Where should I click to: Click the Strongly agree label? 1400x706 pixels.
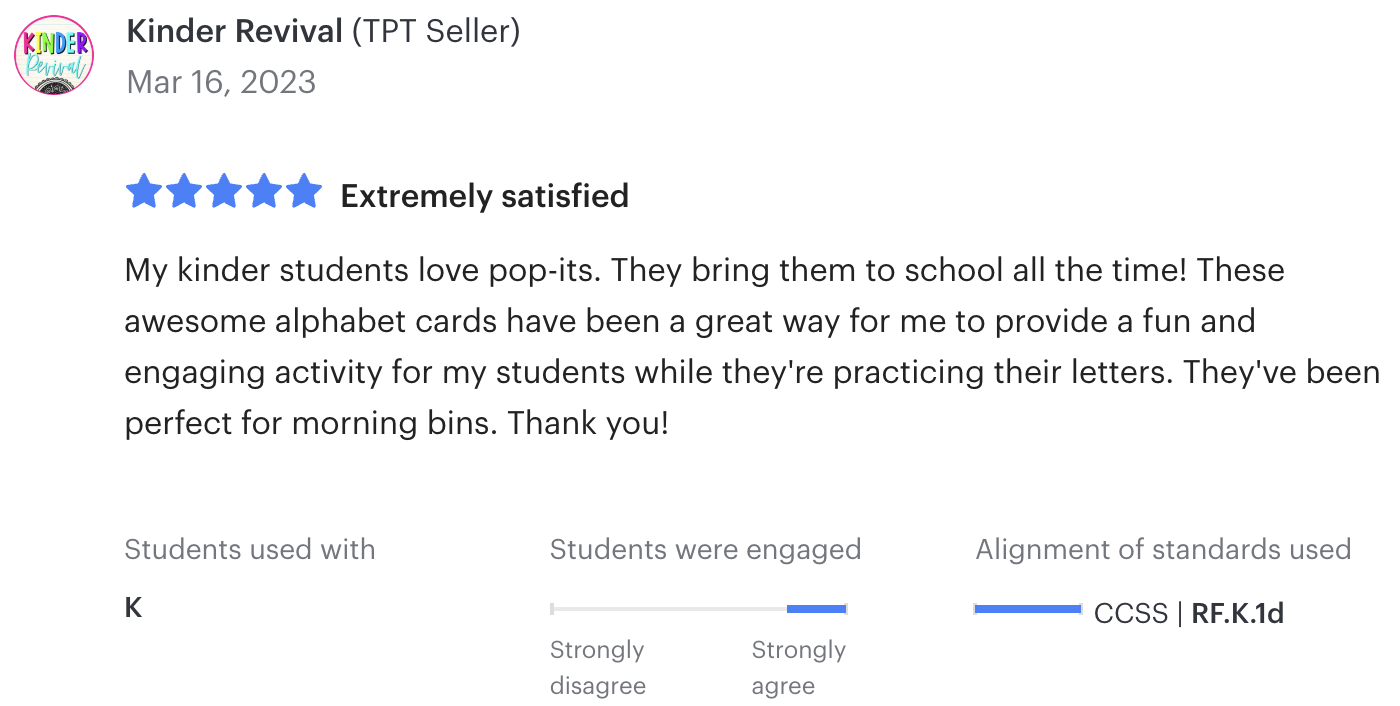click(x=799, y=668)
